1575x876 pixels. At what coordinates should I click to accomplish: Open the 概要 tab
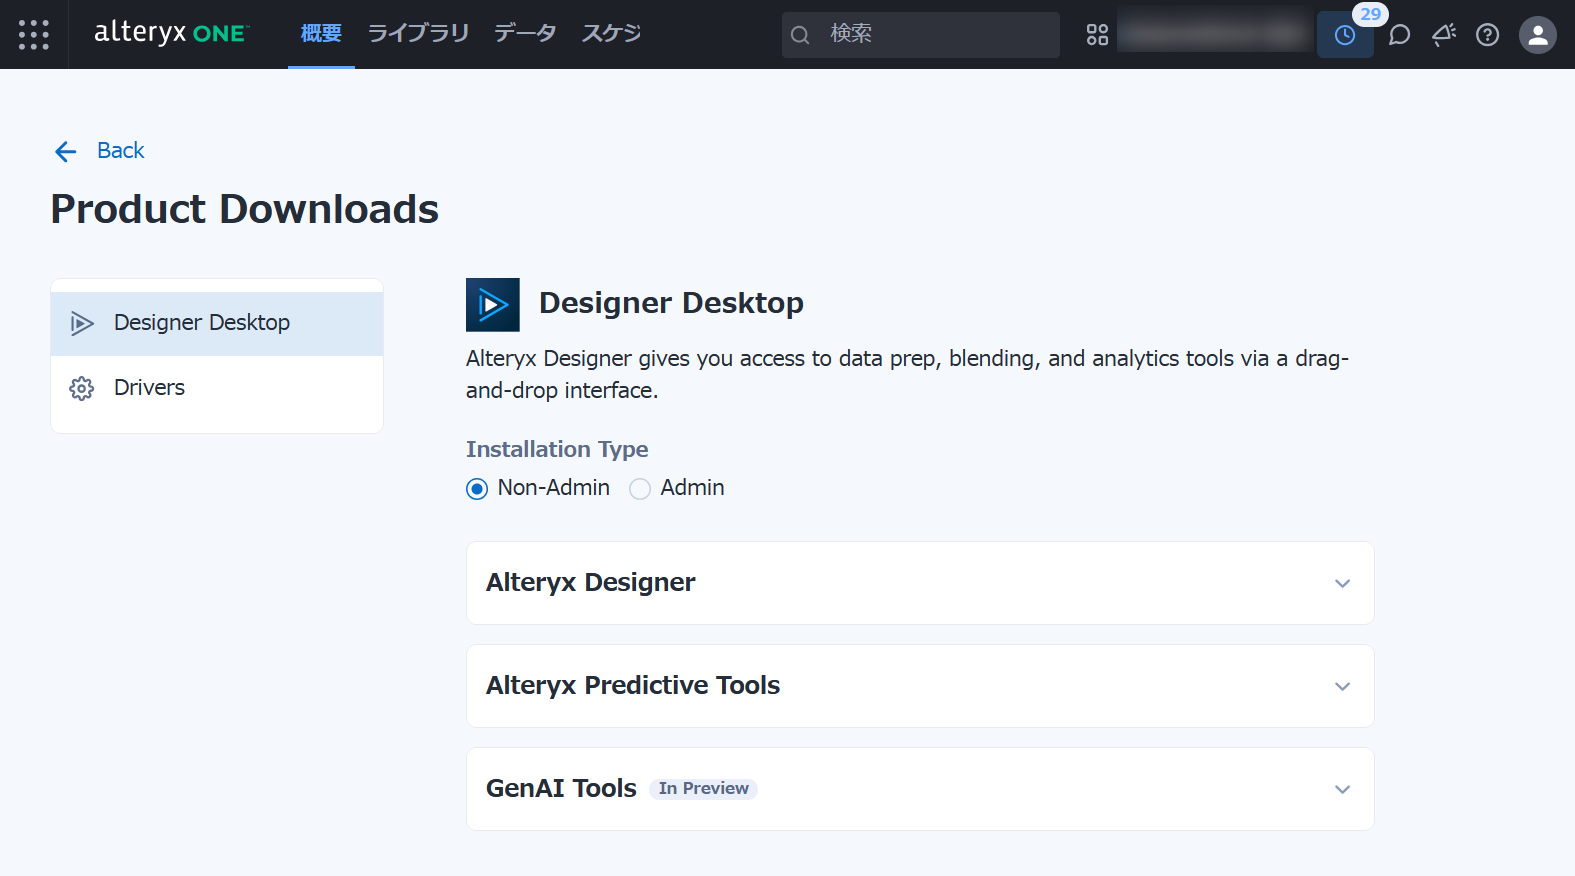point(321,33)
